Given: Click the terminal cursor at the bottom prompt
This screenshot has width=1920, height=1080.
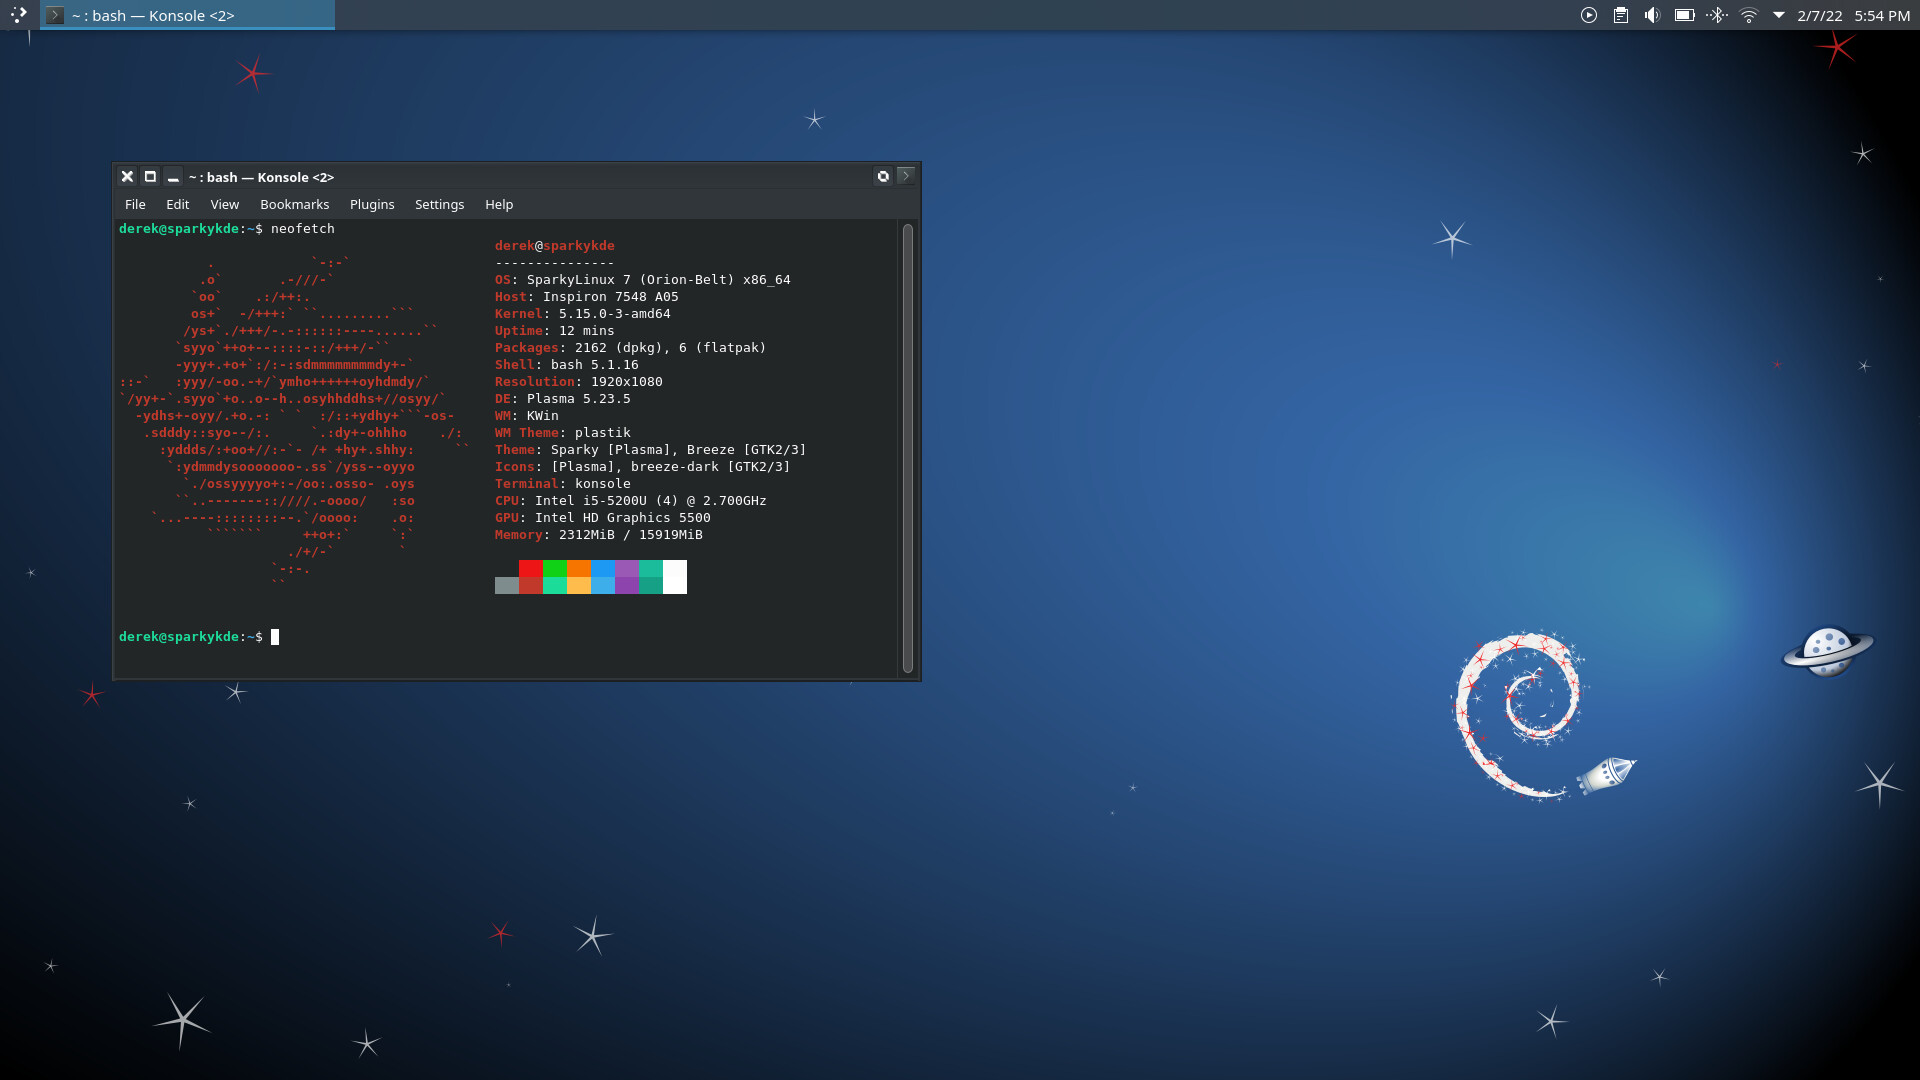Looking at the screenshot, I should tap(275, 637).
